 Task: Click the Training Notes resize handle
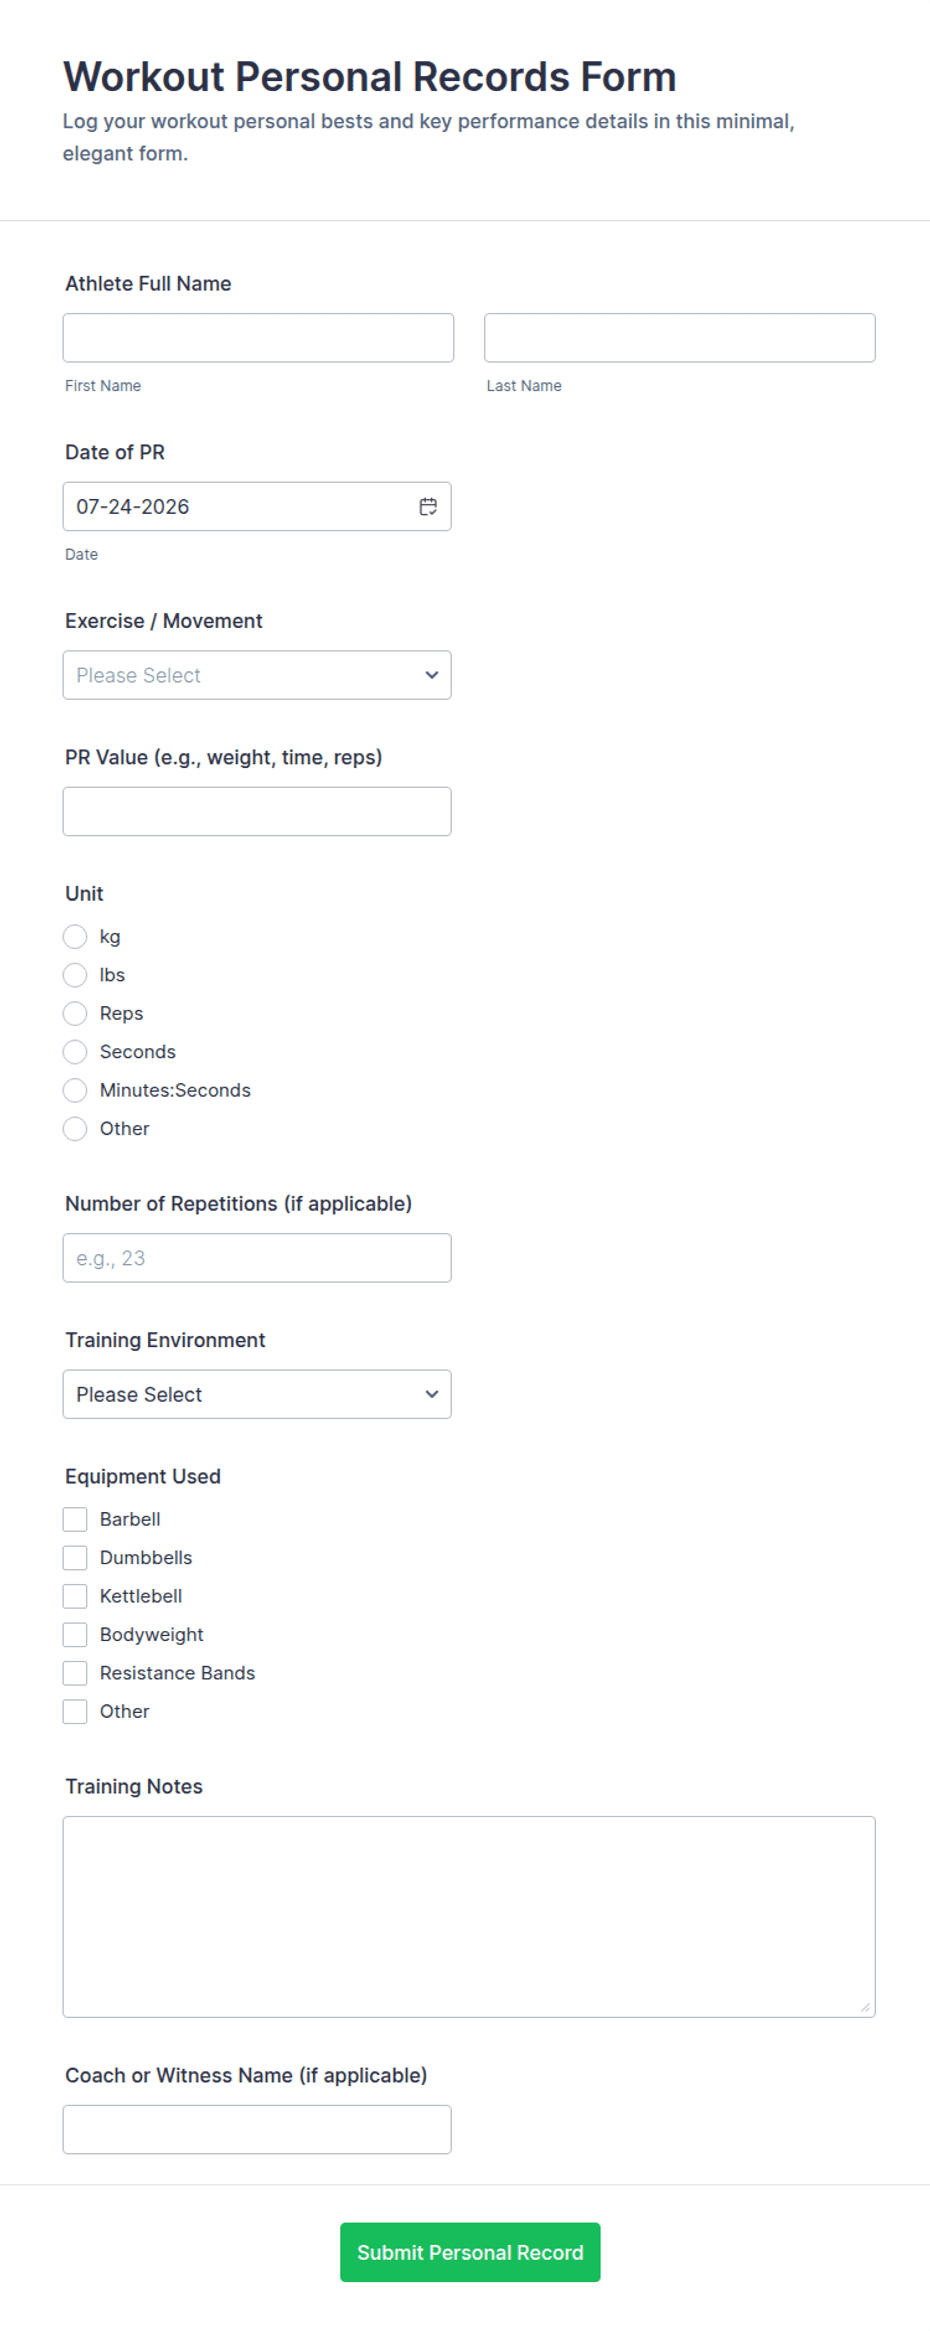tap(865, 2007)
